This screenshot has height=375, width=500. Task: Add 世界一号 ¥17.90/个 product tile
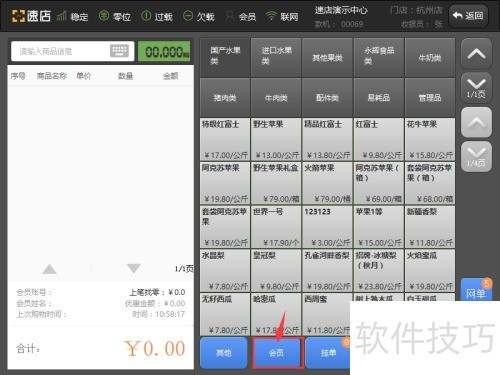[276, 227]
